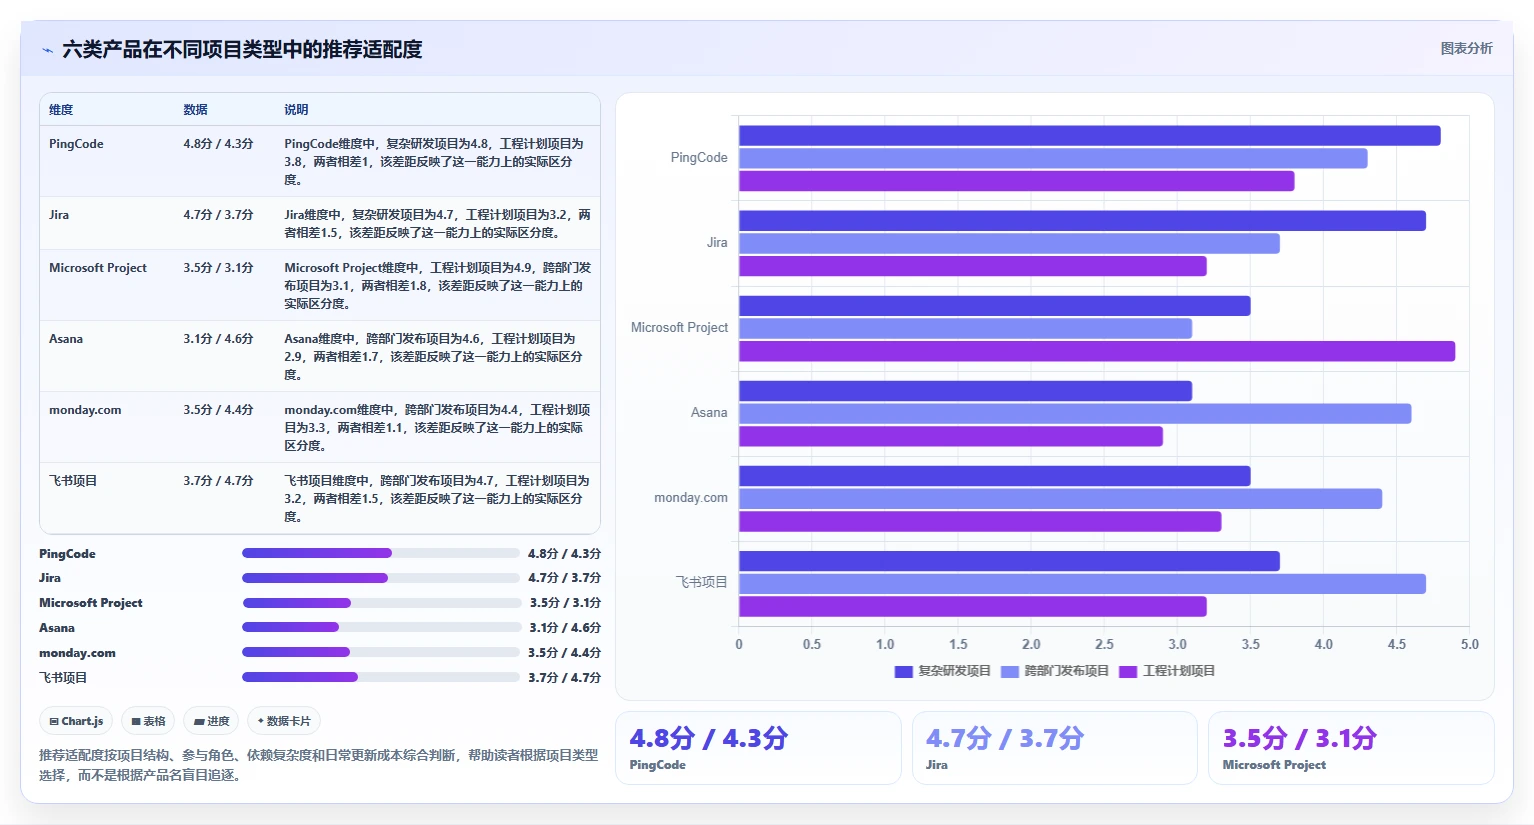Click the 5.0 x-axis tick label
This screenshot has width=1534, height=825.
point(1469,645)
